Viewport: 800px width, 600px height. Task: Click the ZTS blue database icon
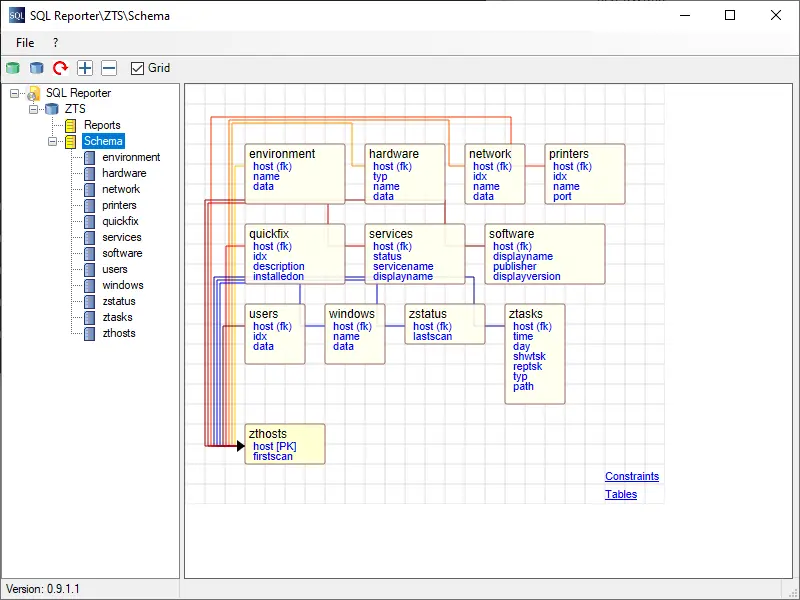[x=52, y=109]
